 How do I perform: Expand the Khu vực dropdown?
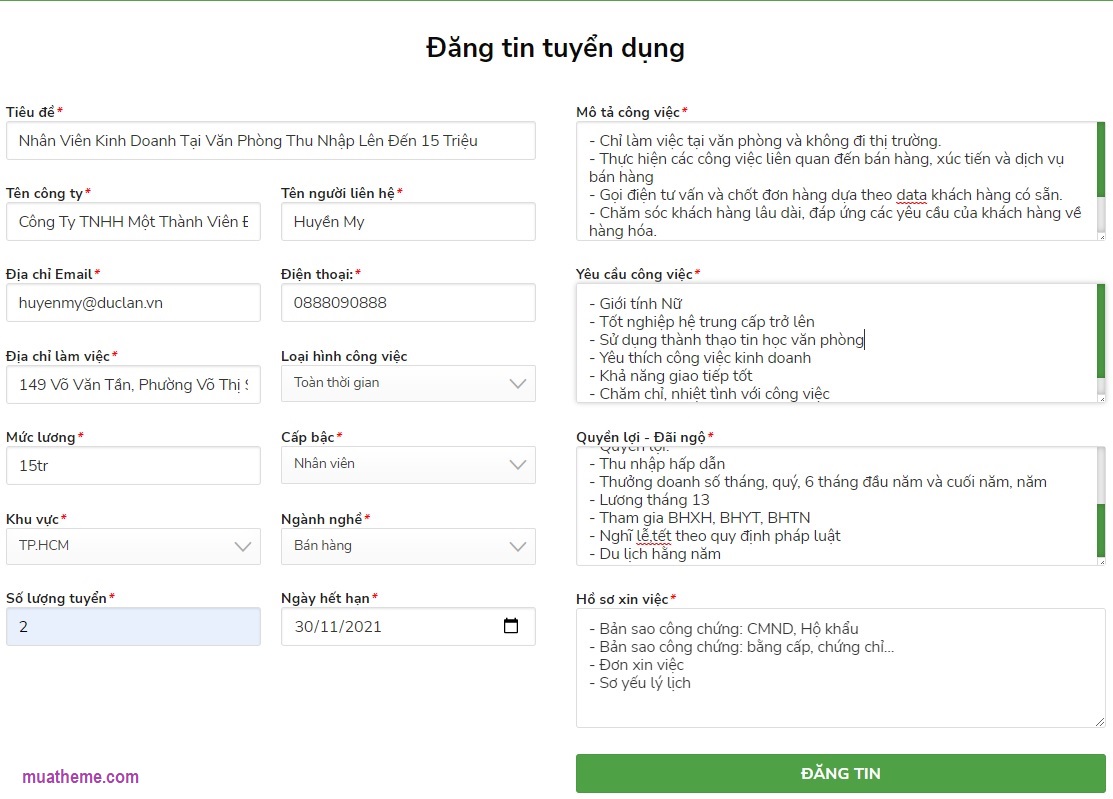click(x=133, y=546)
